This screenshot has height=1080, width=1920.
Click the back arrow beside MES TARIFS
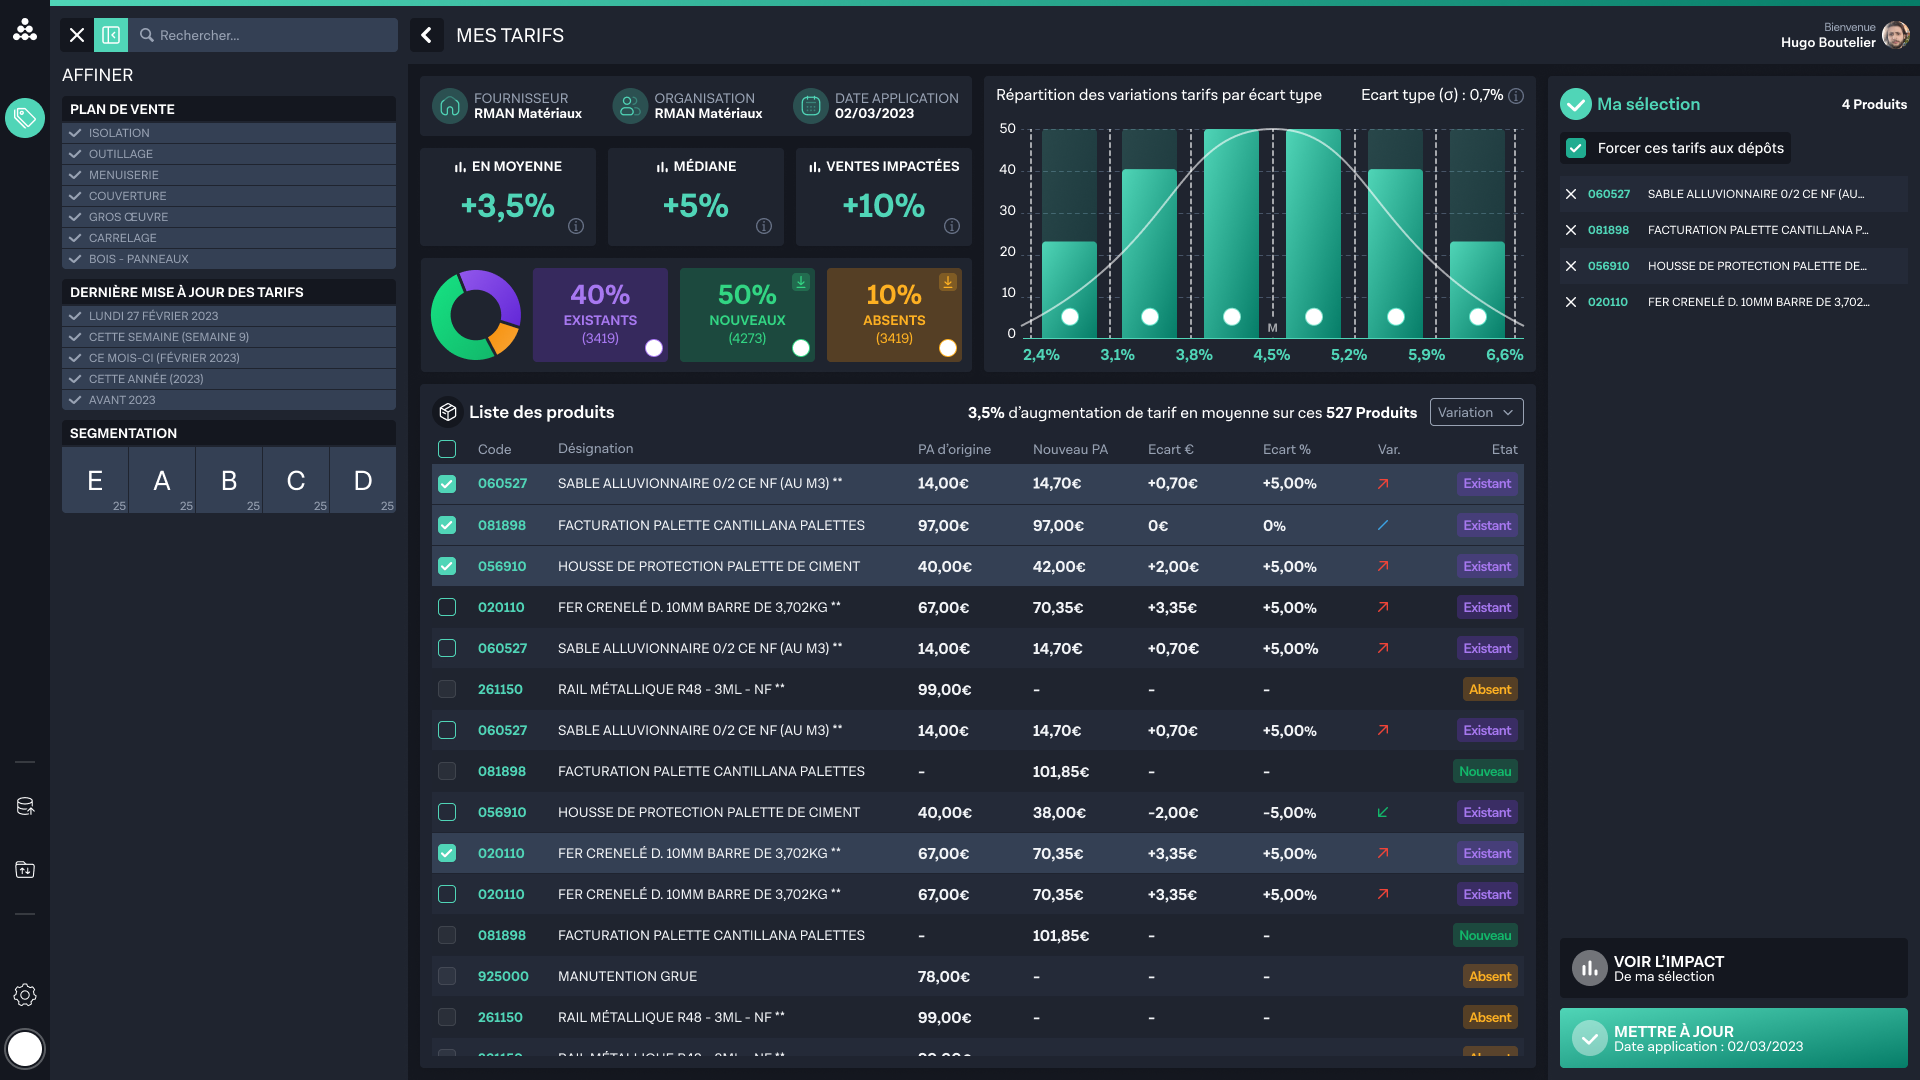tap(427, 35)
